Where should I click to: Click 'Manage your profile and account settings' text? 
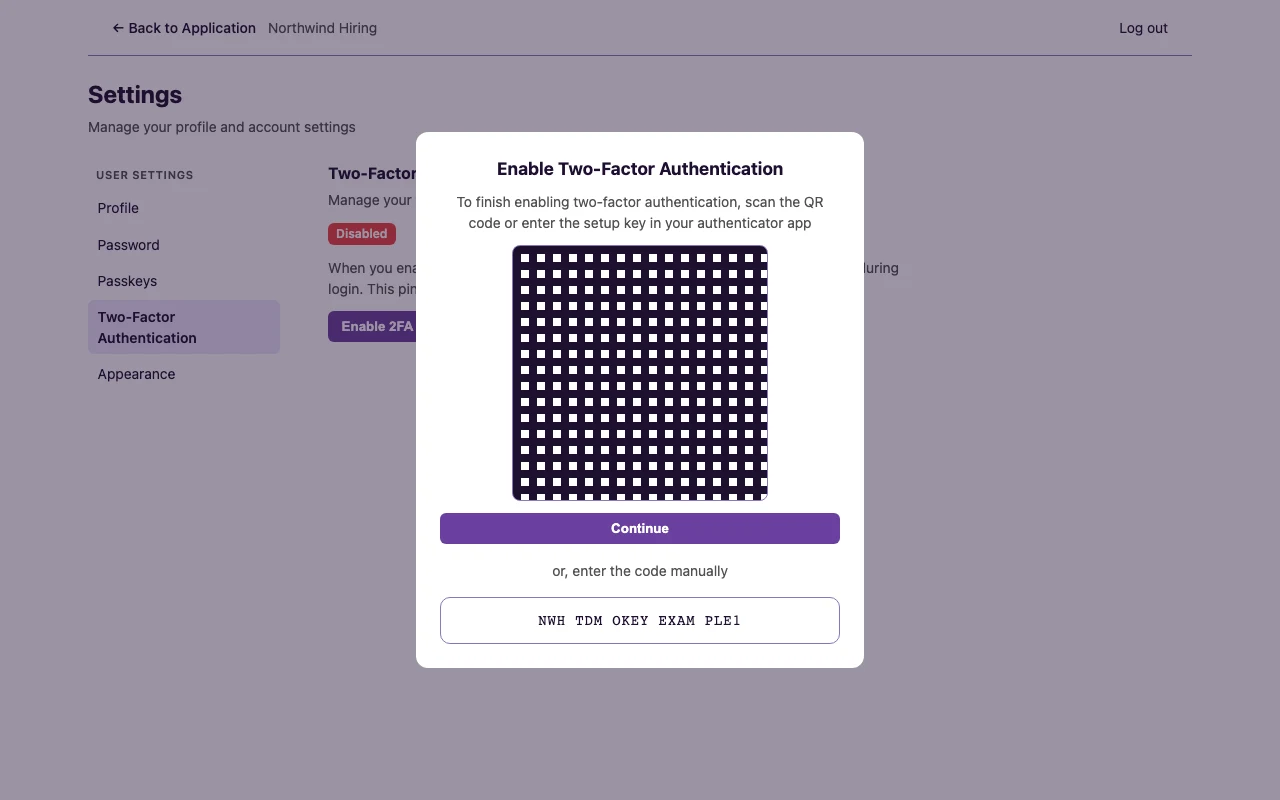tap(222, 127)
